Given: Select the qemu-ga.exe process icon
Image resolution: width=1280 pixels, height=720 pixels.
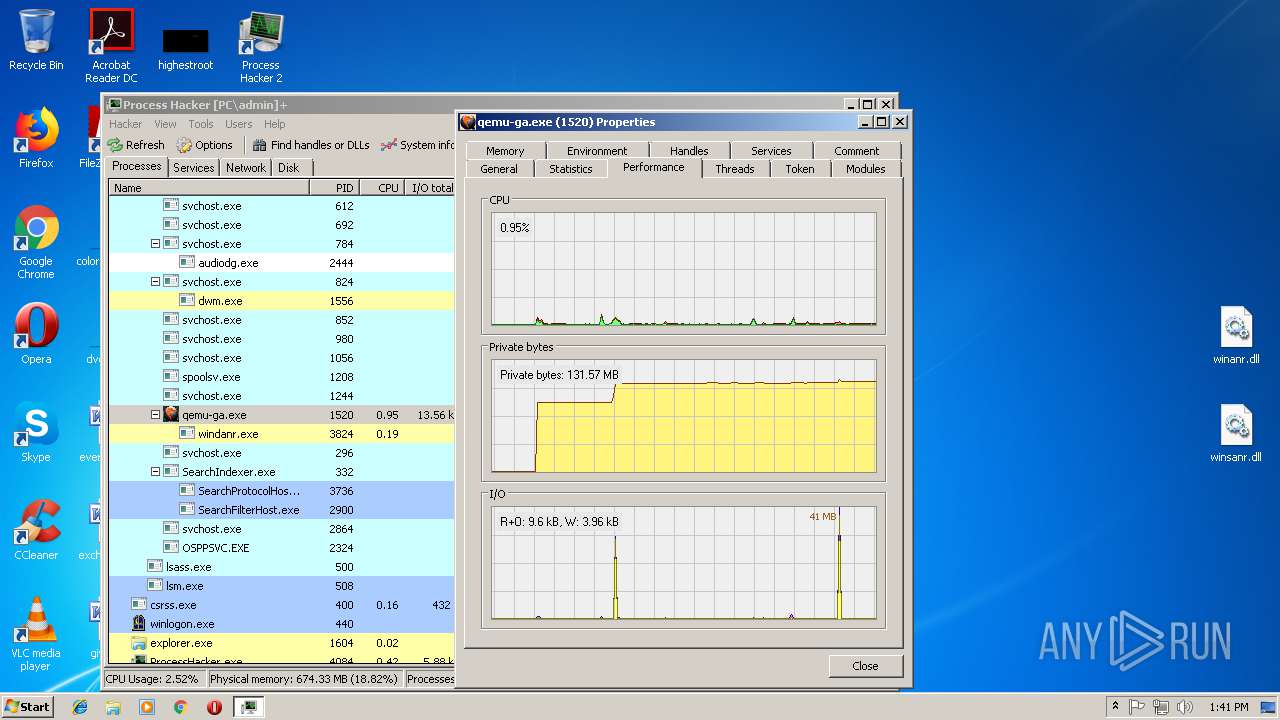Looking at the screenshot, I should (171, 415).
